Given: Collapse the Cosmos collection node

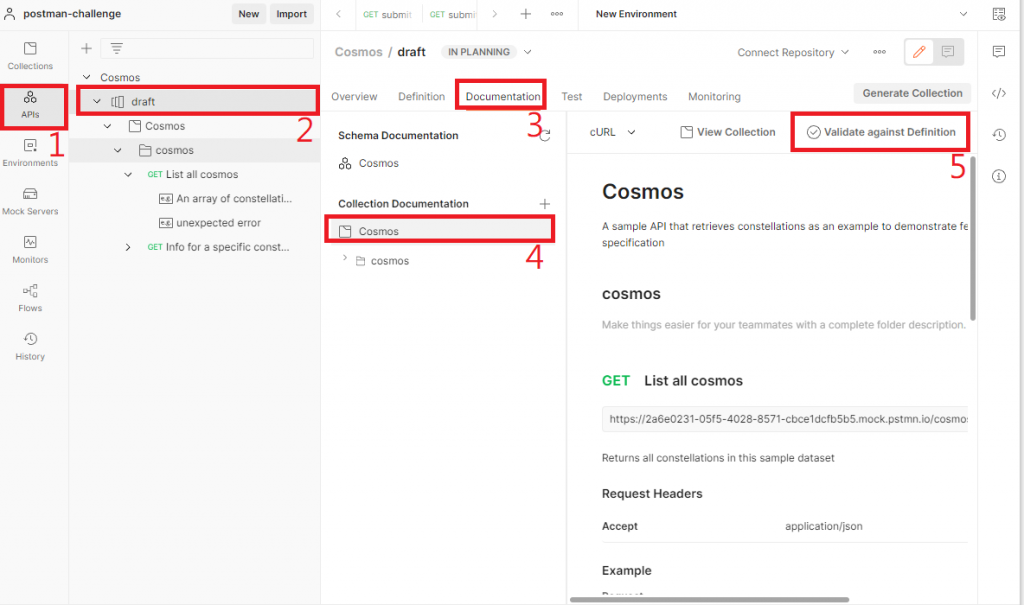Looking at the screenshot, I should click(x=107, y=125).
